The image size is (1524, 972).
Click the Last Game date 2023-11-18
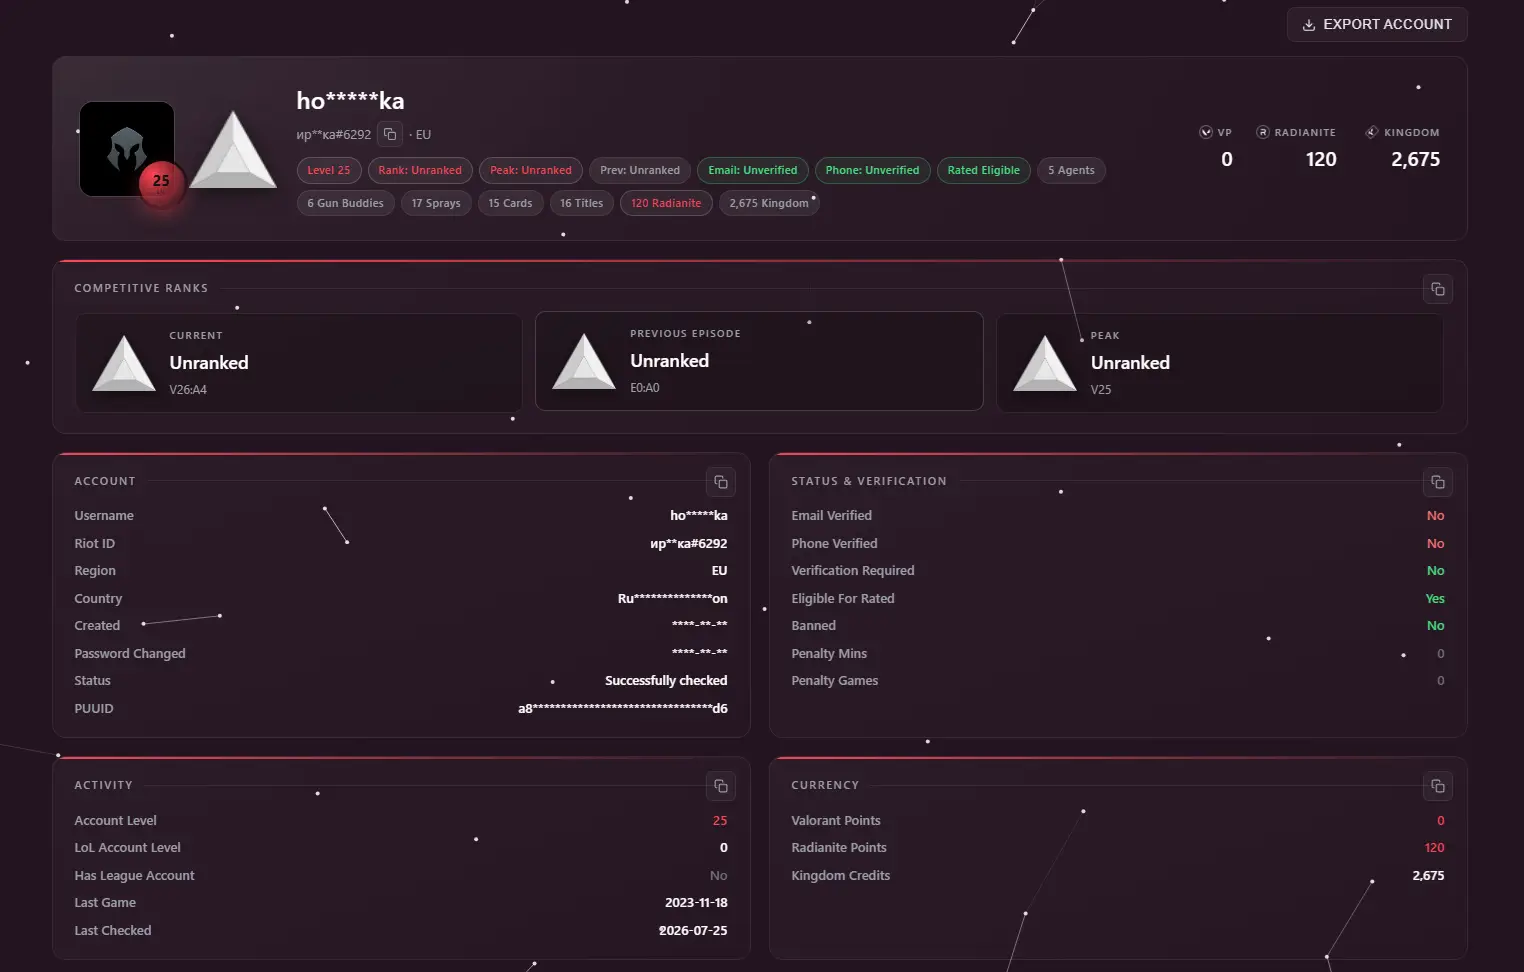pyautogui.click(x=696, y=903)
